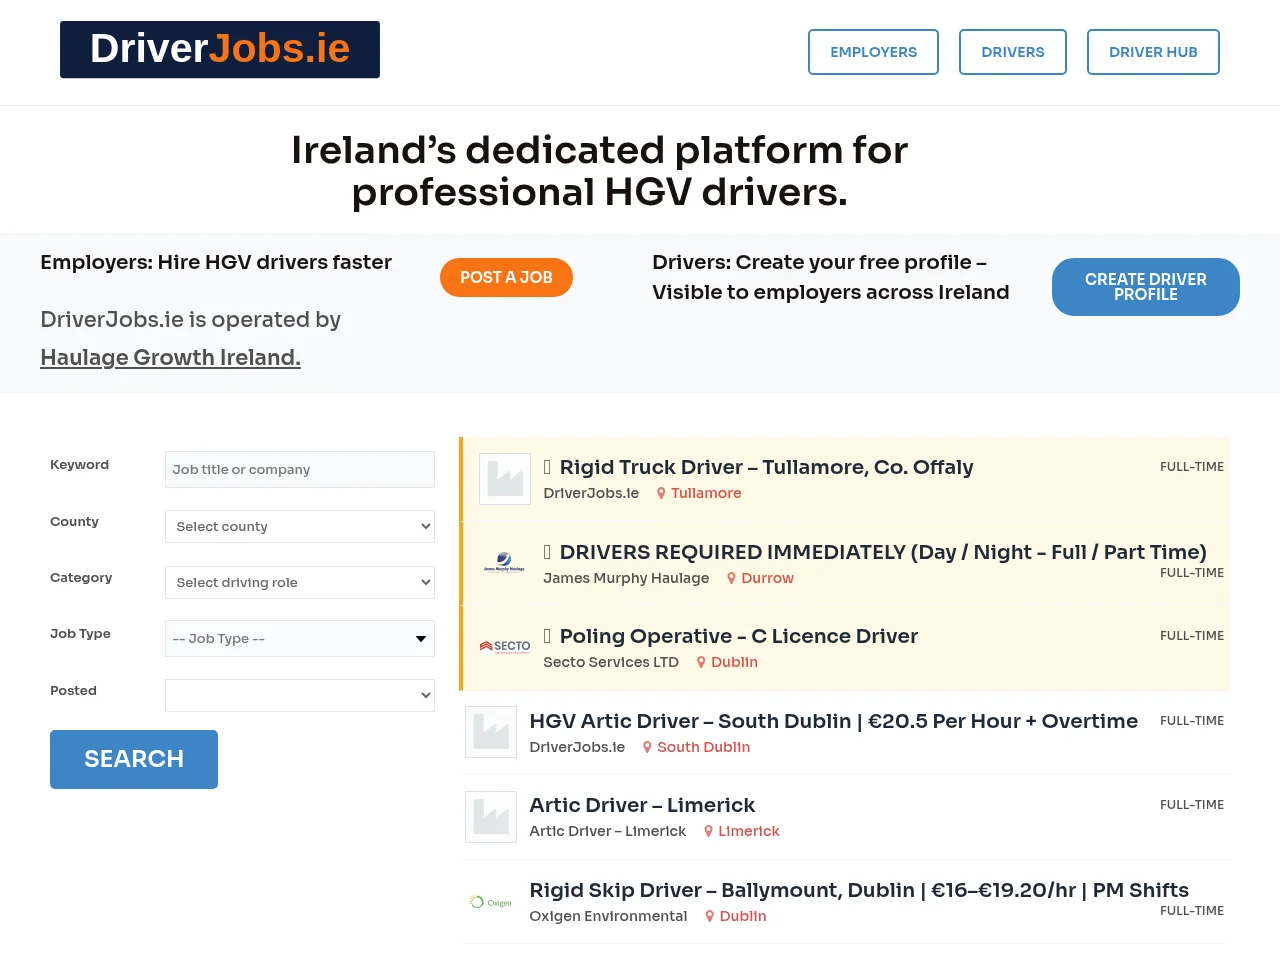
Task: Click Rigid Truck Driver placeholder company logo
Action: click(x=505, y=479)
